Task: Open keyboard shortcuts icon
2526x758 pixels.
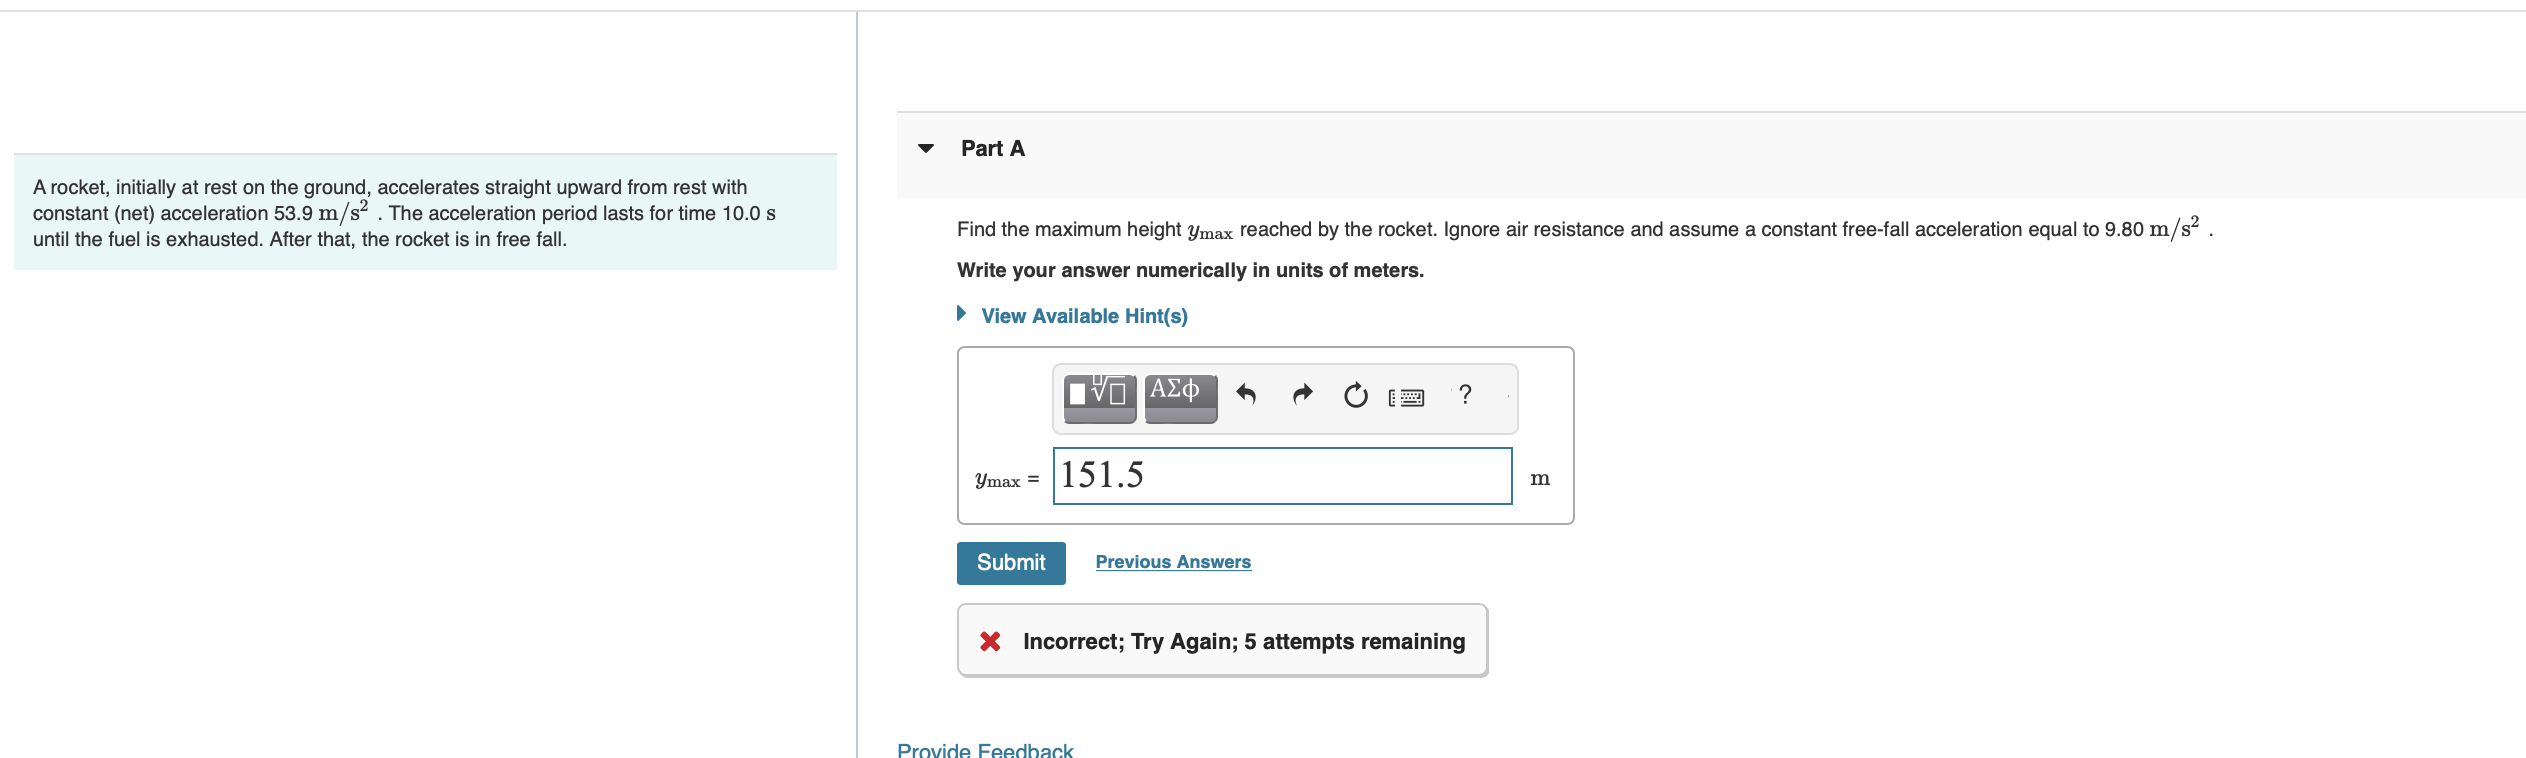Action: click(x=1406, y=398)
